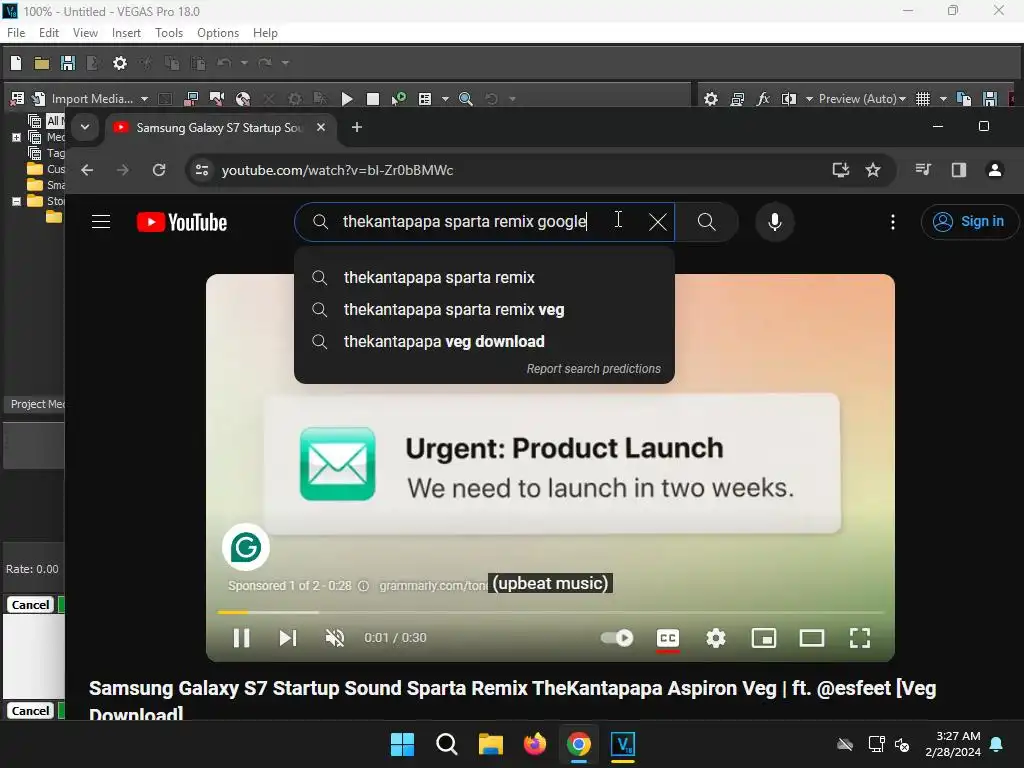
Task: Open the Import Media dropdown arrow
Action: 144,99
